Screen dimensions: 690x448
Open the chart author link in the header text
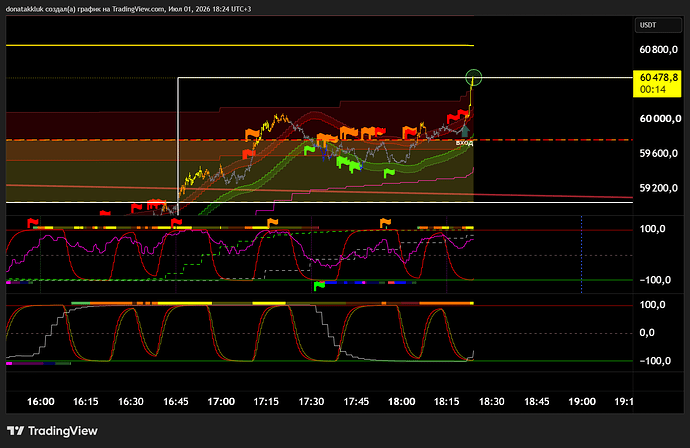pyautogui.click(x=25, y=9)
